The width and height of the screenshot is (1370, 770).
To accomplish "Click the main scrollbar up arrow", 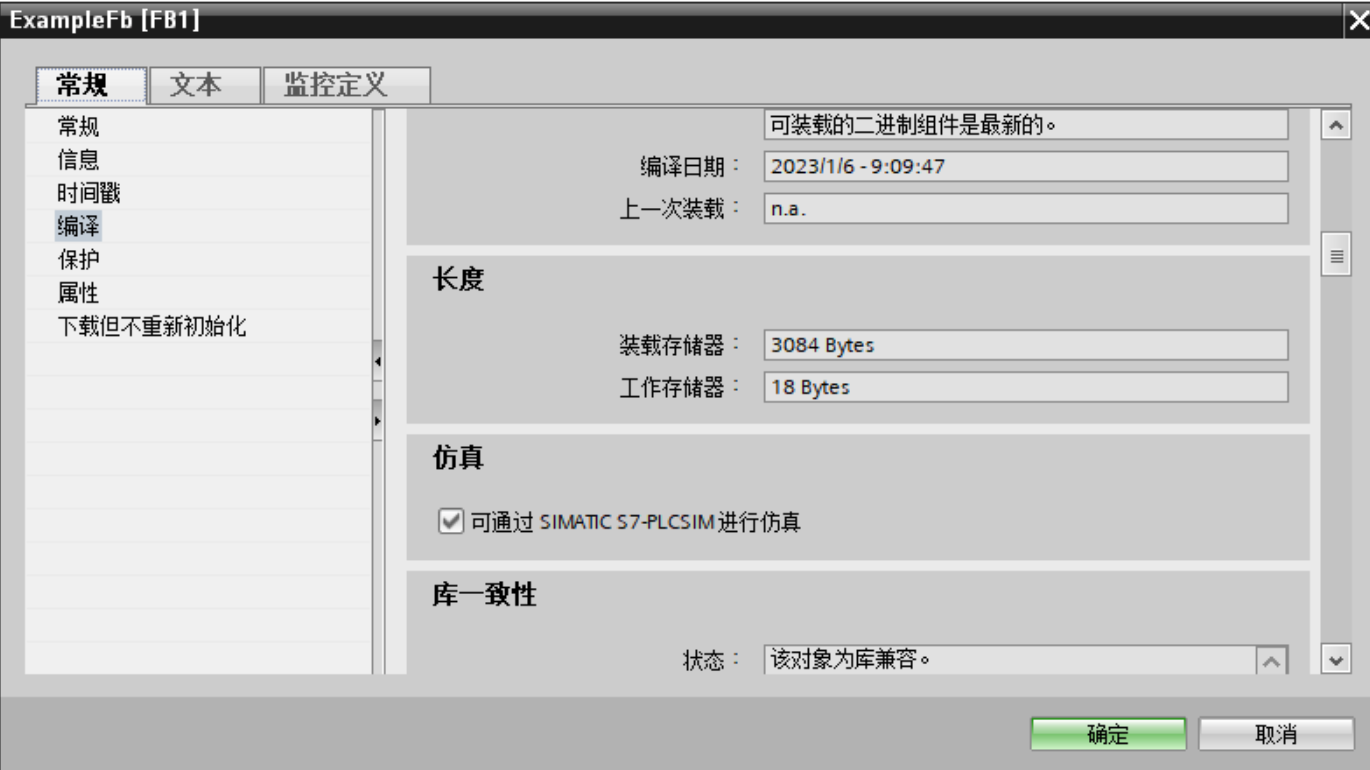I will tap(1335, 125).
